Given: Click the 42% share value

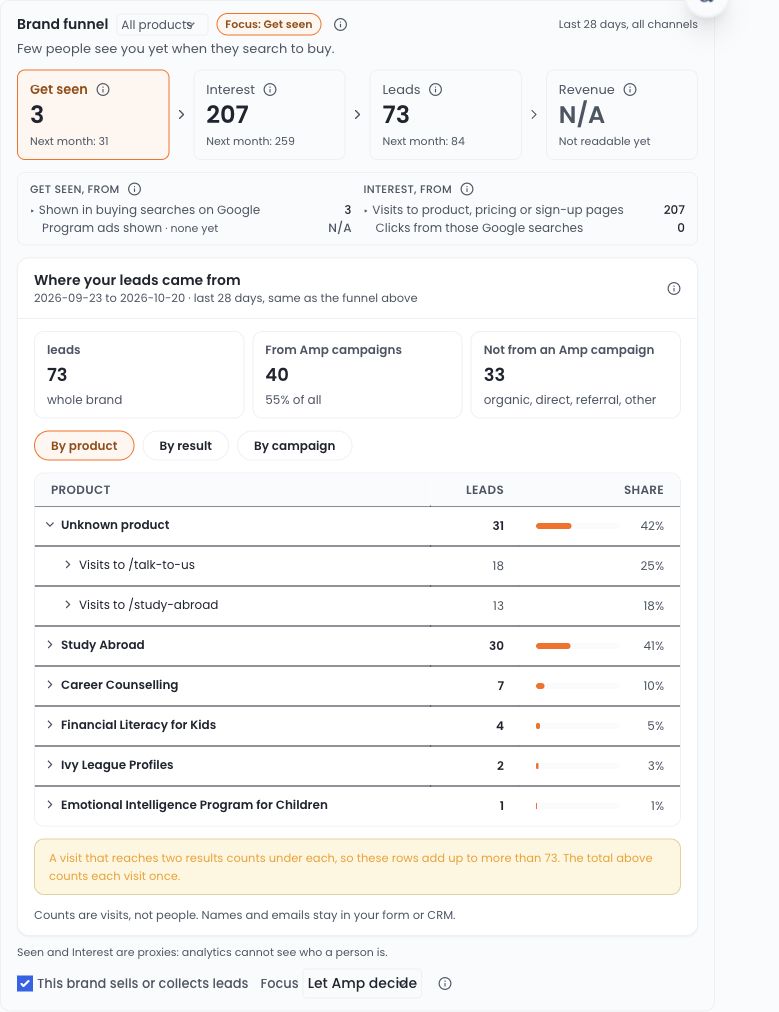Looking at the screenshot, I should (x=652, y=526).
